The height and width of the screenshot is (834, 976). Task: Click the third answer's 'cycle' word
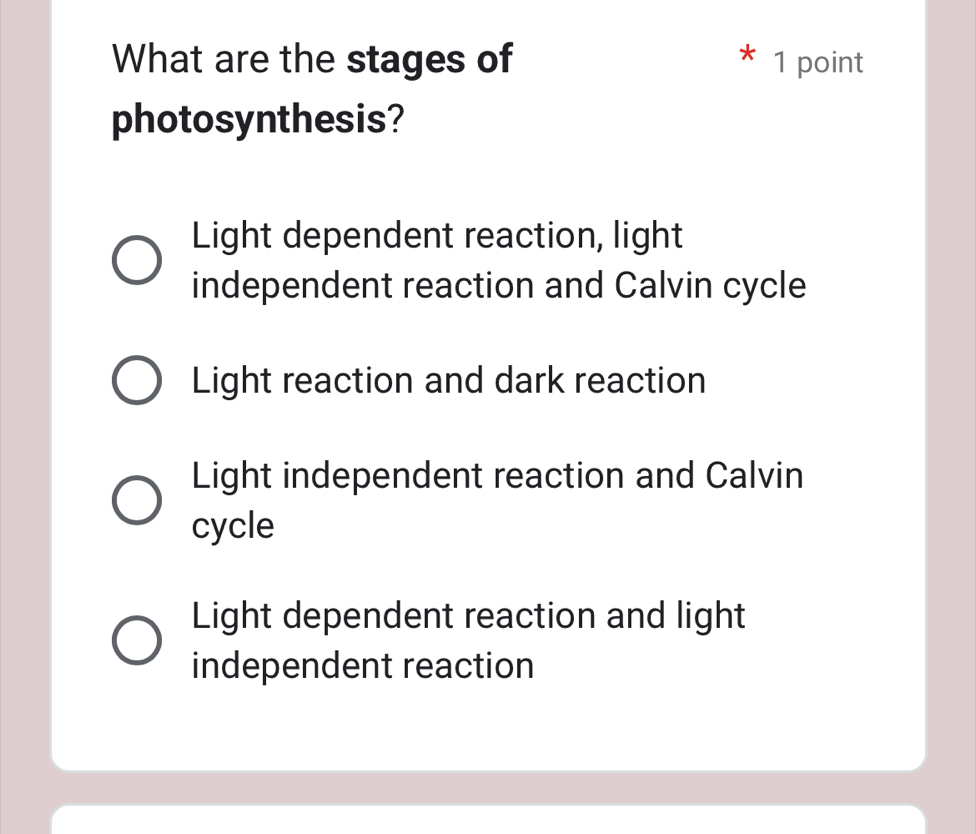click(231, 525)
